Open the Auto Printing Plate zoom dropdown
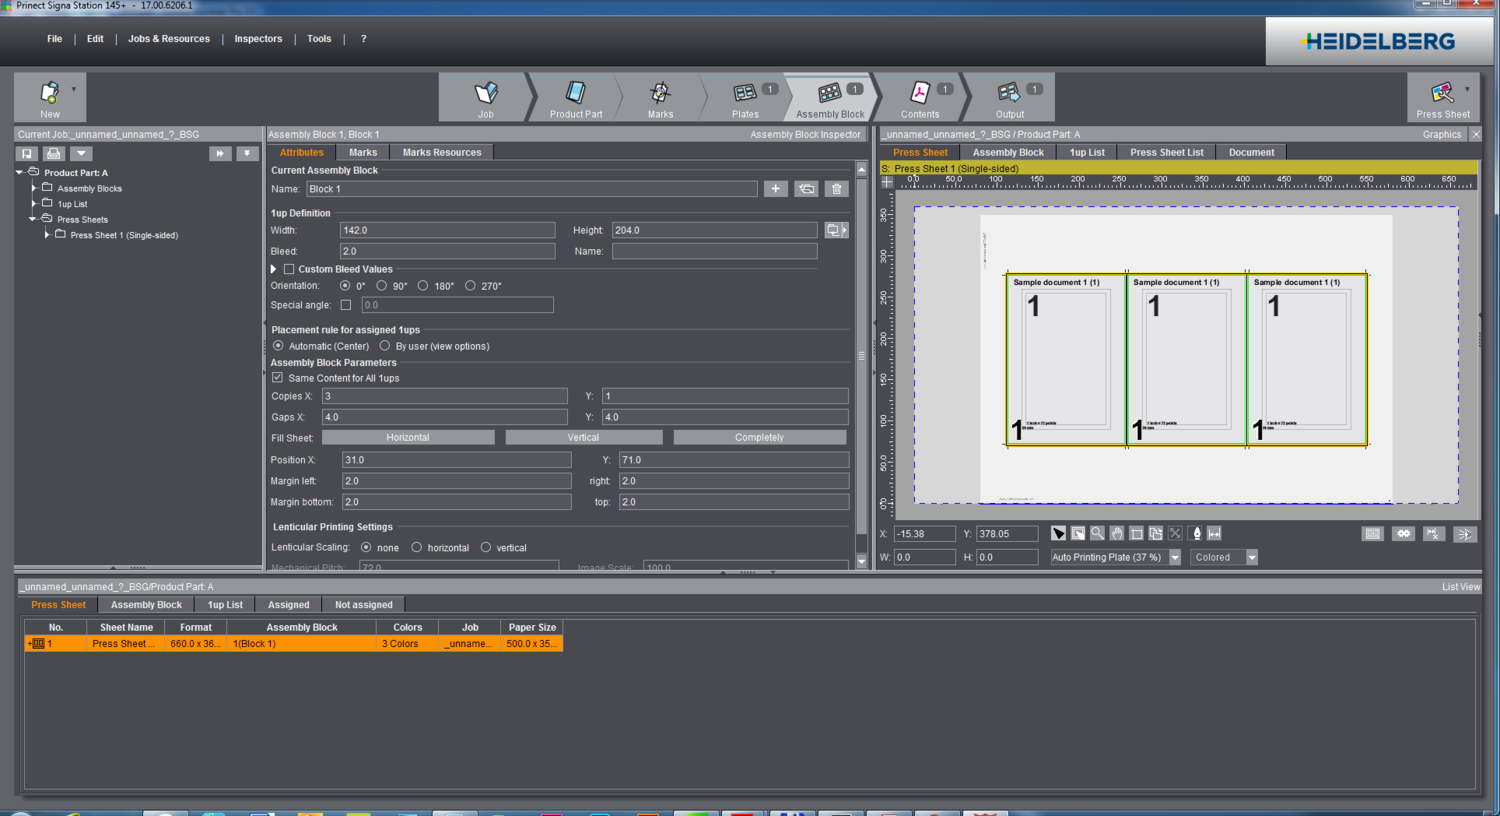 tap(1175, 558)
